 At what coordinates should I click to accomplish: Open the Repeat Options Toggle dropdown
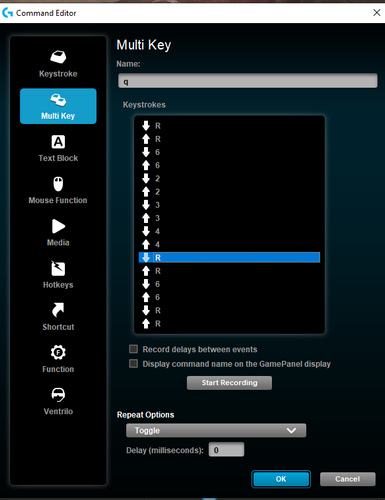click(x=216, y=430)
